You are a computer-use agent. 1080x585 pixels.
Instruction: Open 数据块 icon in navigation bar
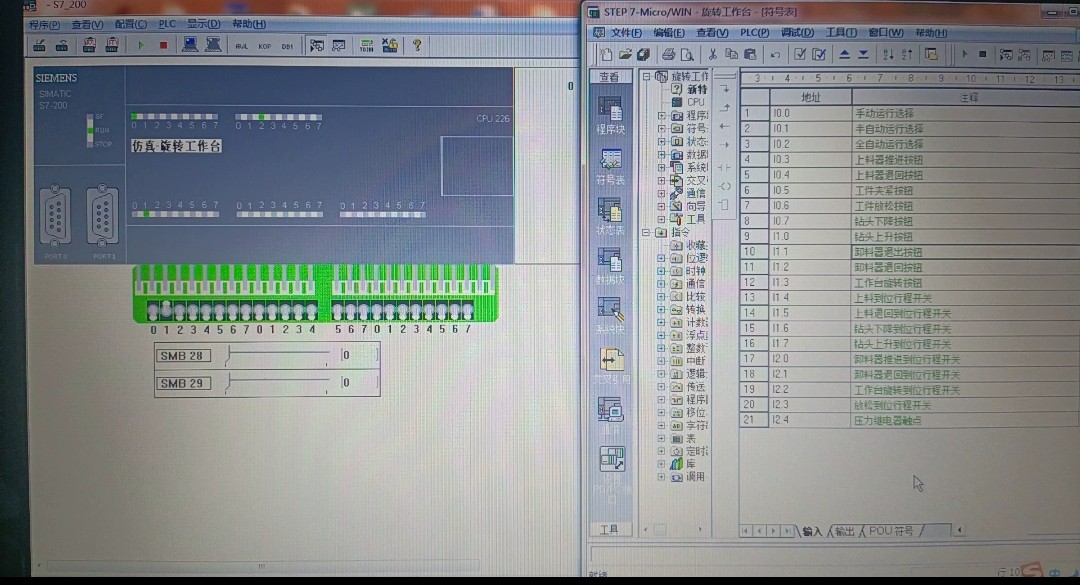coord(610,267)
